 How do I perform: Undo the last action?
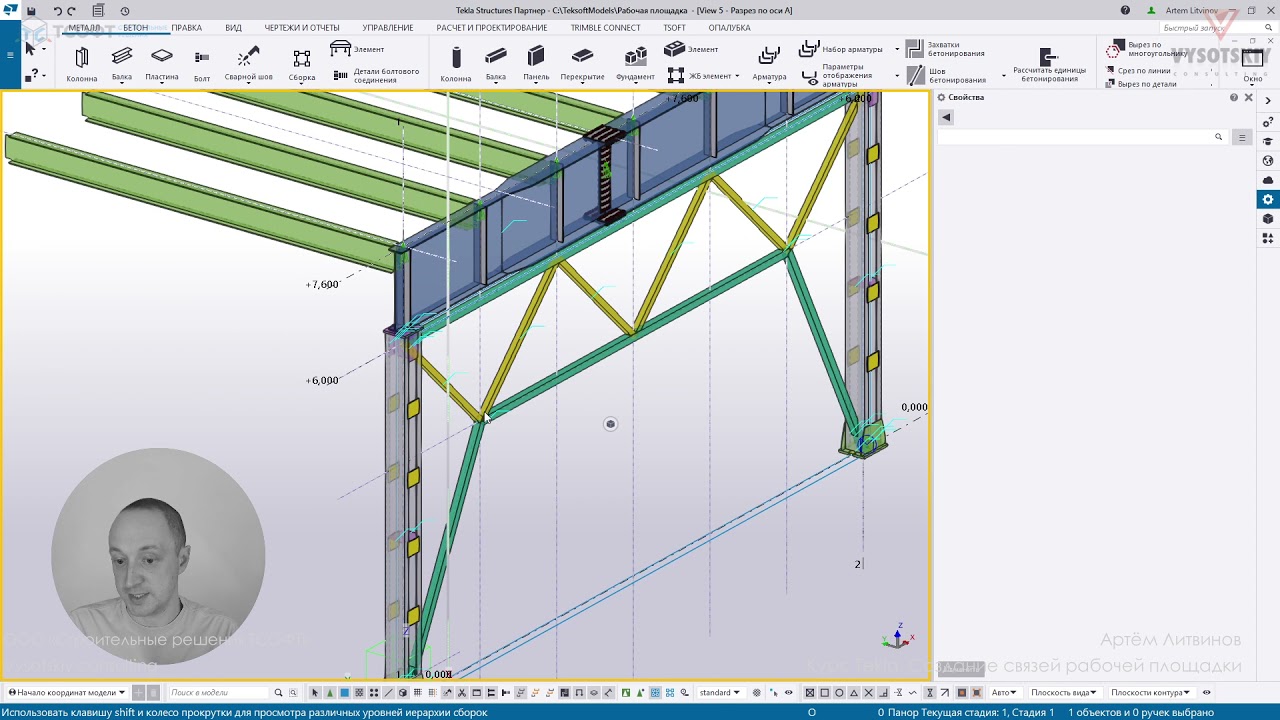coord(57,11)
